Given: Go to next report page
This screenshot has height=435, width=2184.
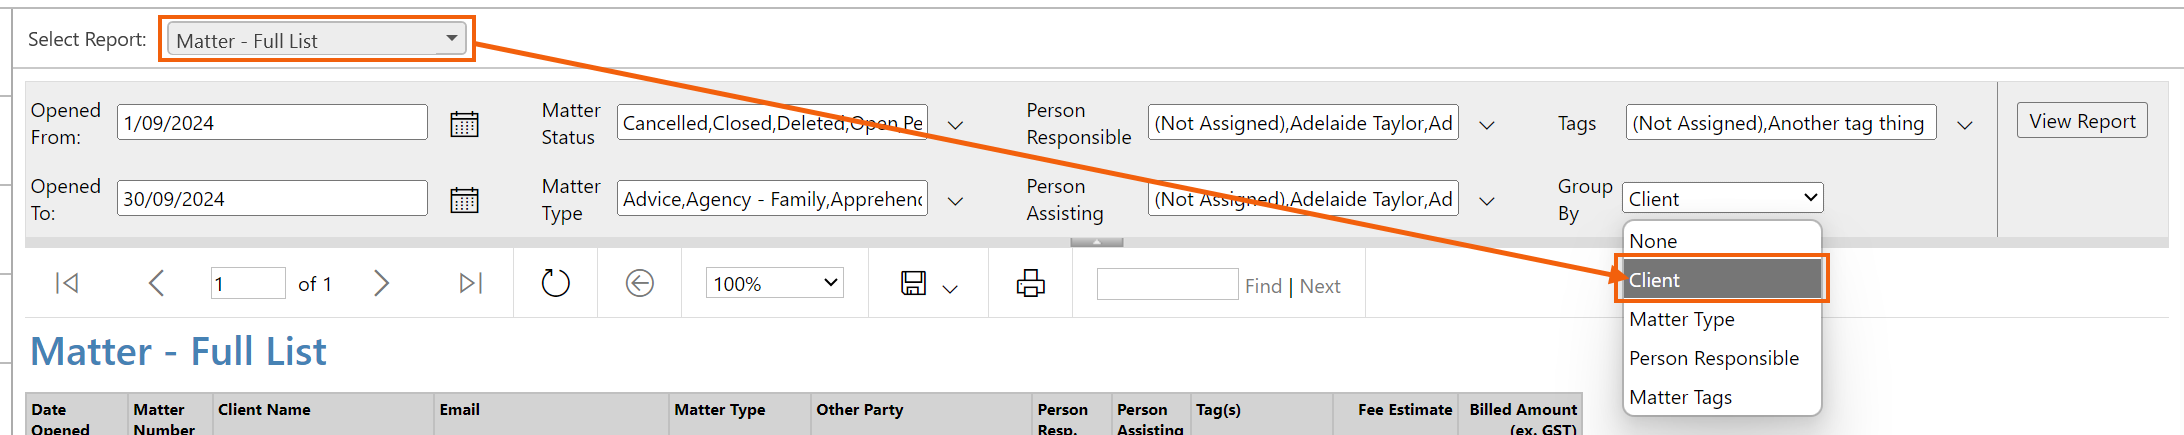Looking at the screenshot, I should (x=381, y=284).
